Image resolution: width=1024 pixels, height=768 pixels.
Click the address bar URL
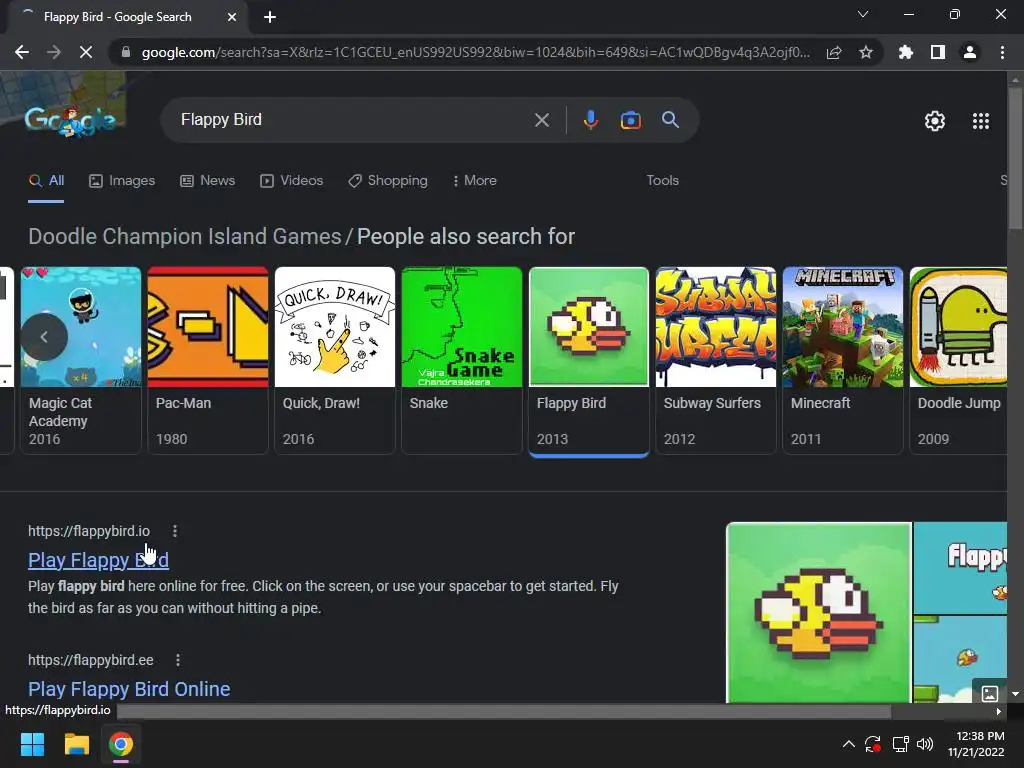(x=475, y=52)
